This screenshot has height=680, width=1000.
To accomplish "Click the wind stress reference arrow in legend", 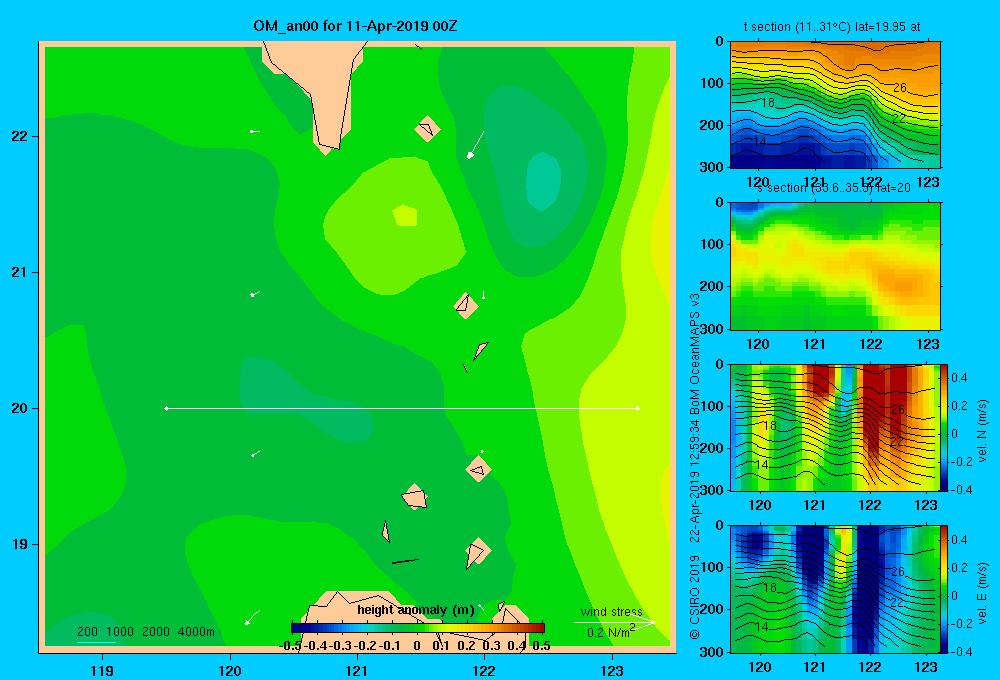I will (x=615, y=622).
